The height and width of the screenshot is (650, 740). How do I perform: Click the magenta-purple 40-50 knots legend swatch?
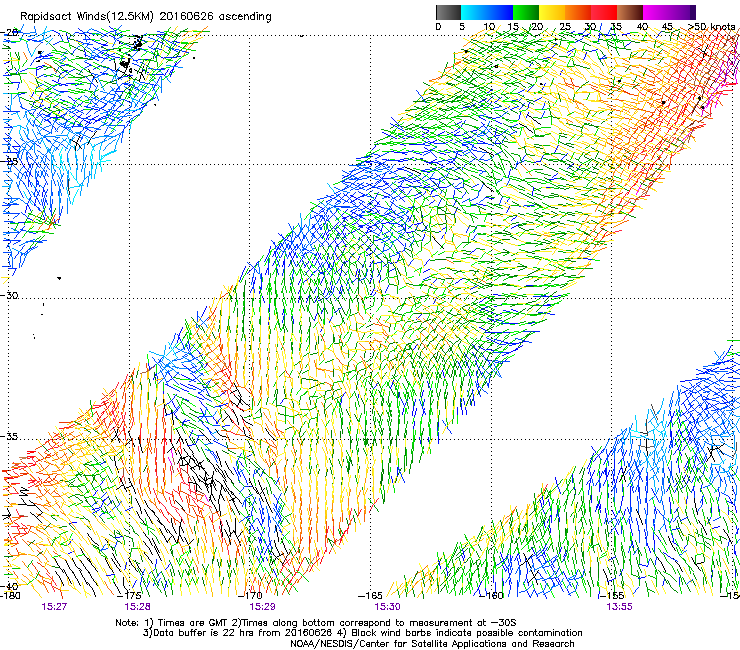(x=669, y=12)
